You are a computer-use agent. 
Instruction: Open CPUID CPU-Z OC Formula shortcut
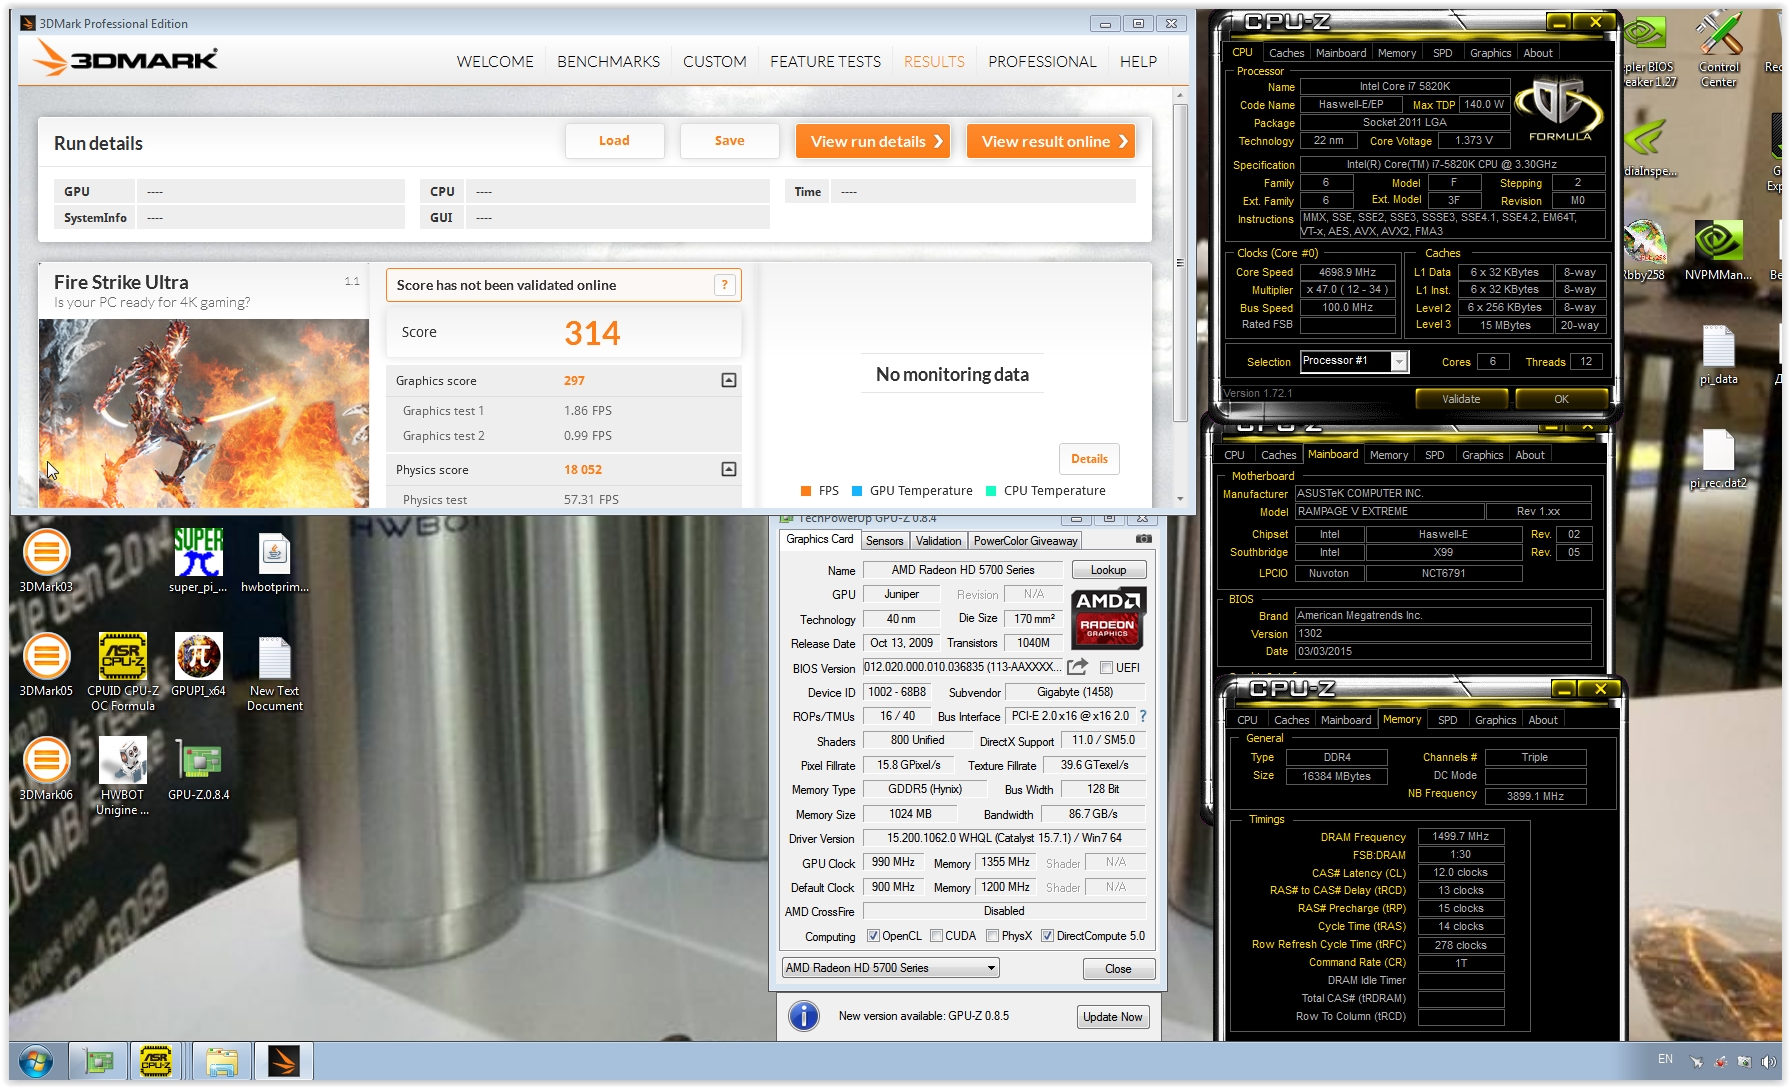pos(123,672)
